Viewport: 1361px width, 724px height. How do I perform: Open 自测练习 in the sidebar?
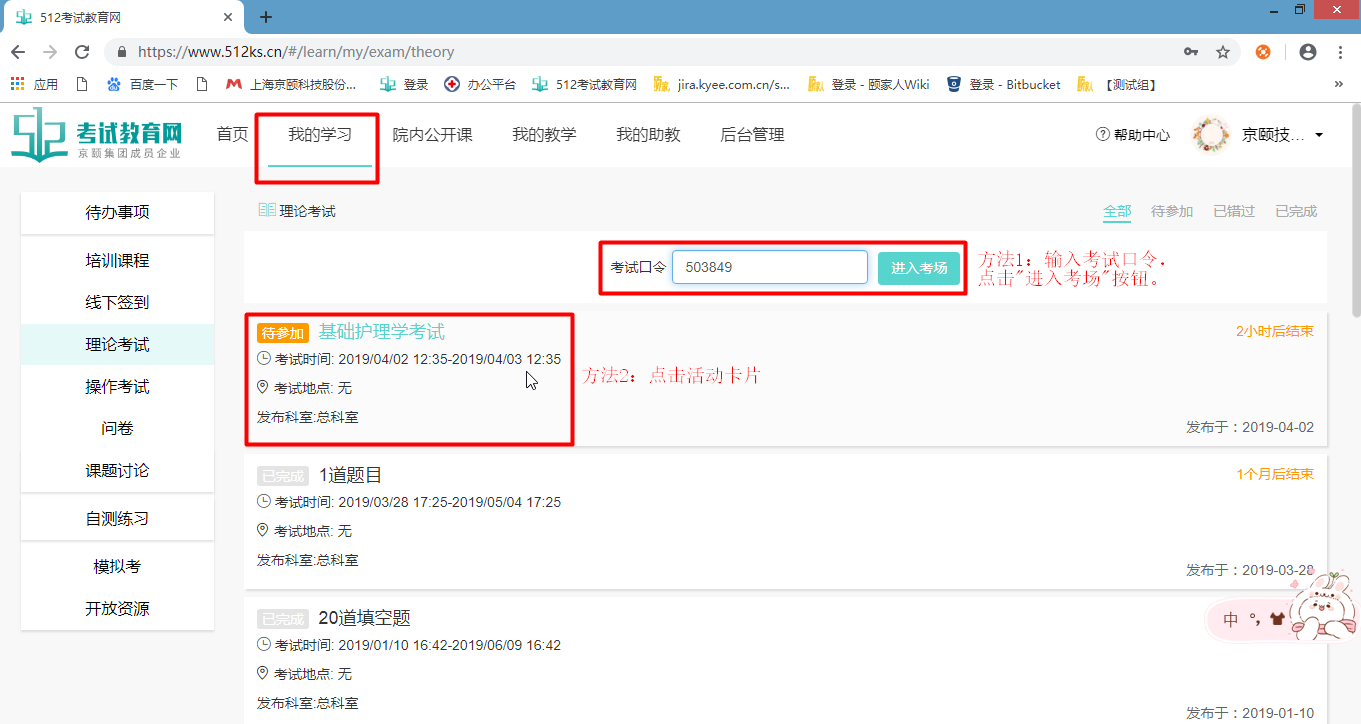tap(117, 519)
